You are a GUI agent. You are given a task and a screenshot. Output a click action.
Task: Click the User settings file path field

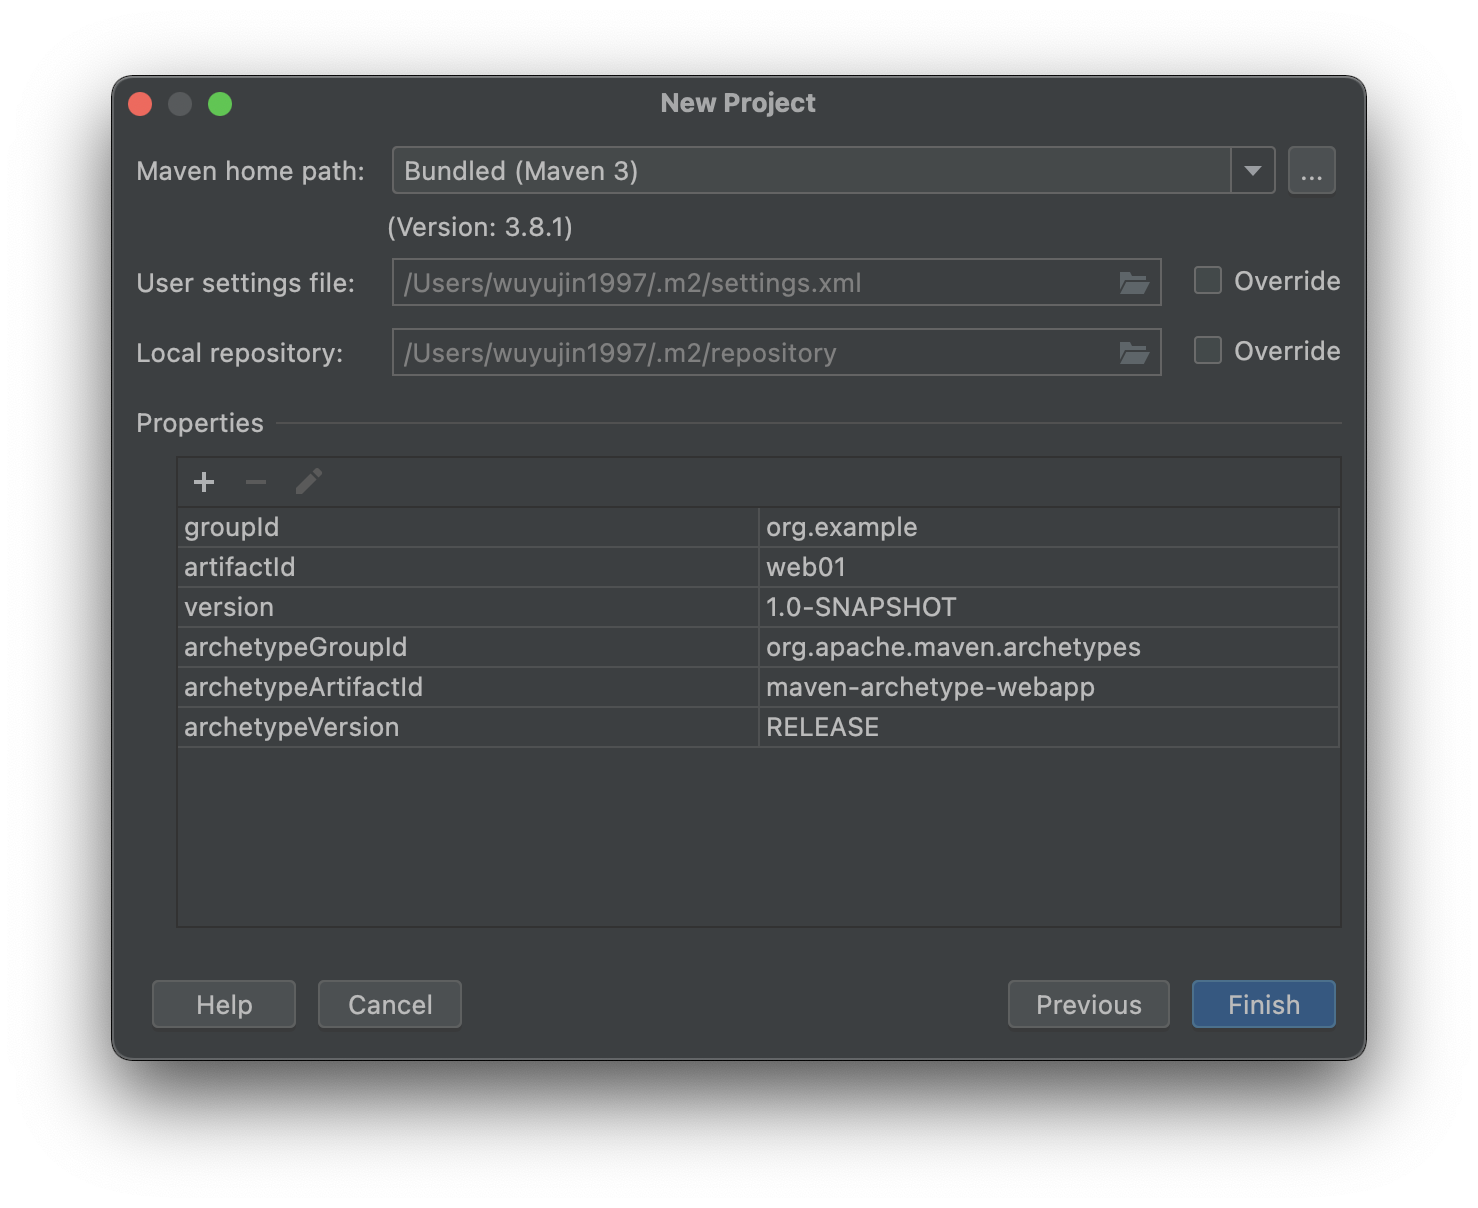[777, 282]
